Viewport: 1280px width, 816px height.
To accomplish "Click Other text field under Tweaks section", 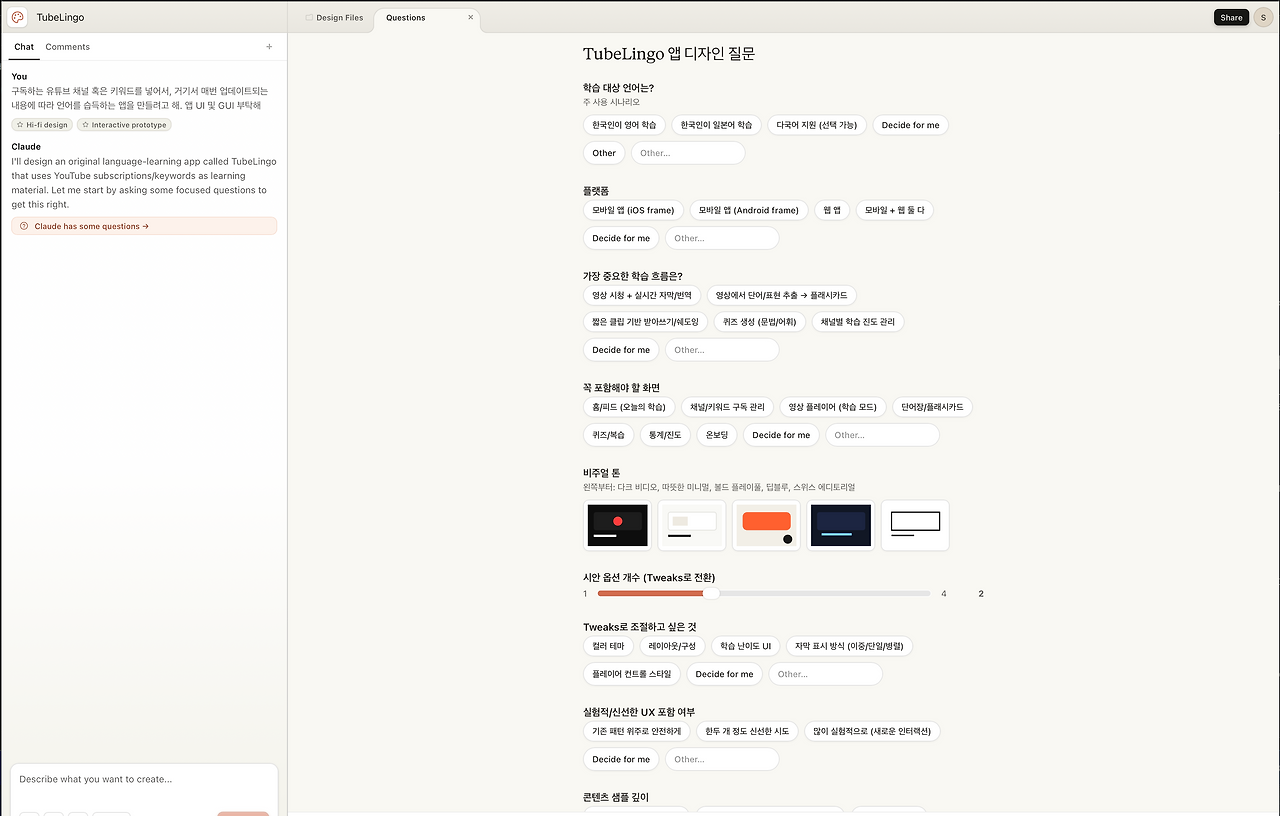I will click(x=825, y=674).
